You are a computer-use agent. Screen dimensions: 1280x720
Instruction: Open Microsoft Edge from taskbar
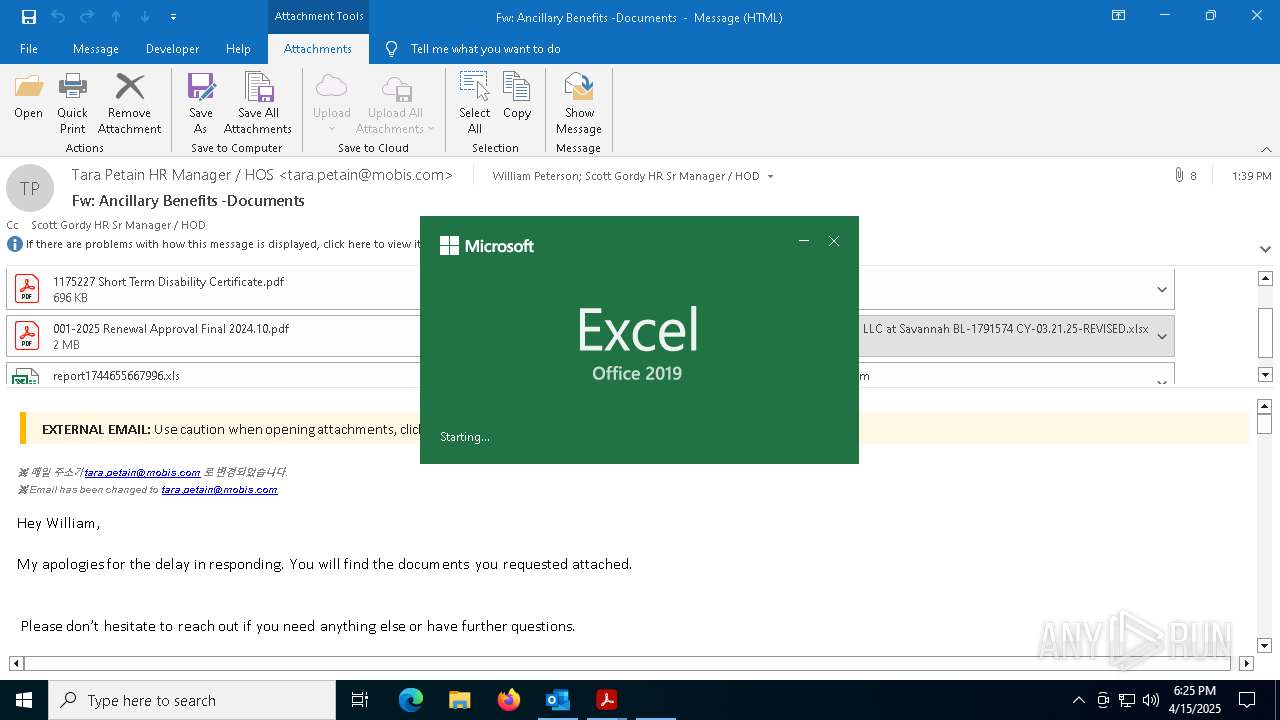tap(411, 700)
